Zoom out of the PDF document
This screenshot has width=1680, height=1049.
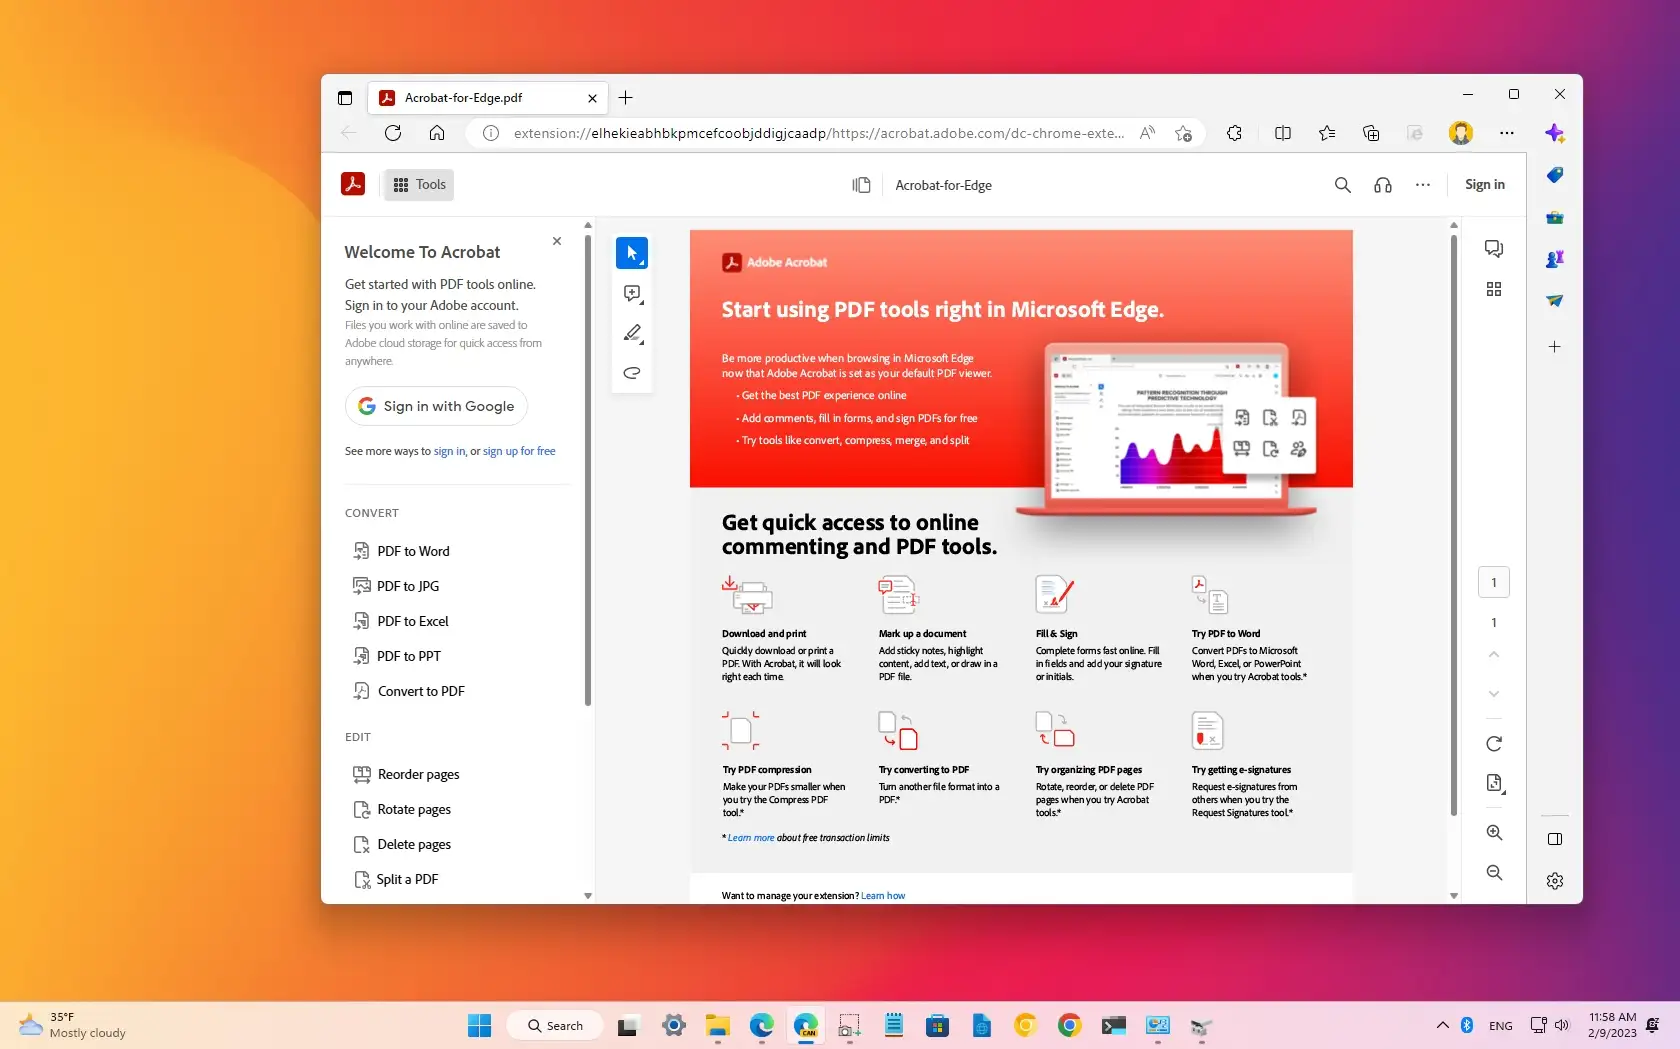[x=1493, y=872]
